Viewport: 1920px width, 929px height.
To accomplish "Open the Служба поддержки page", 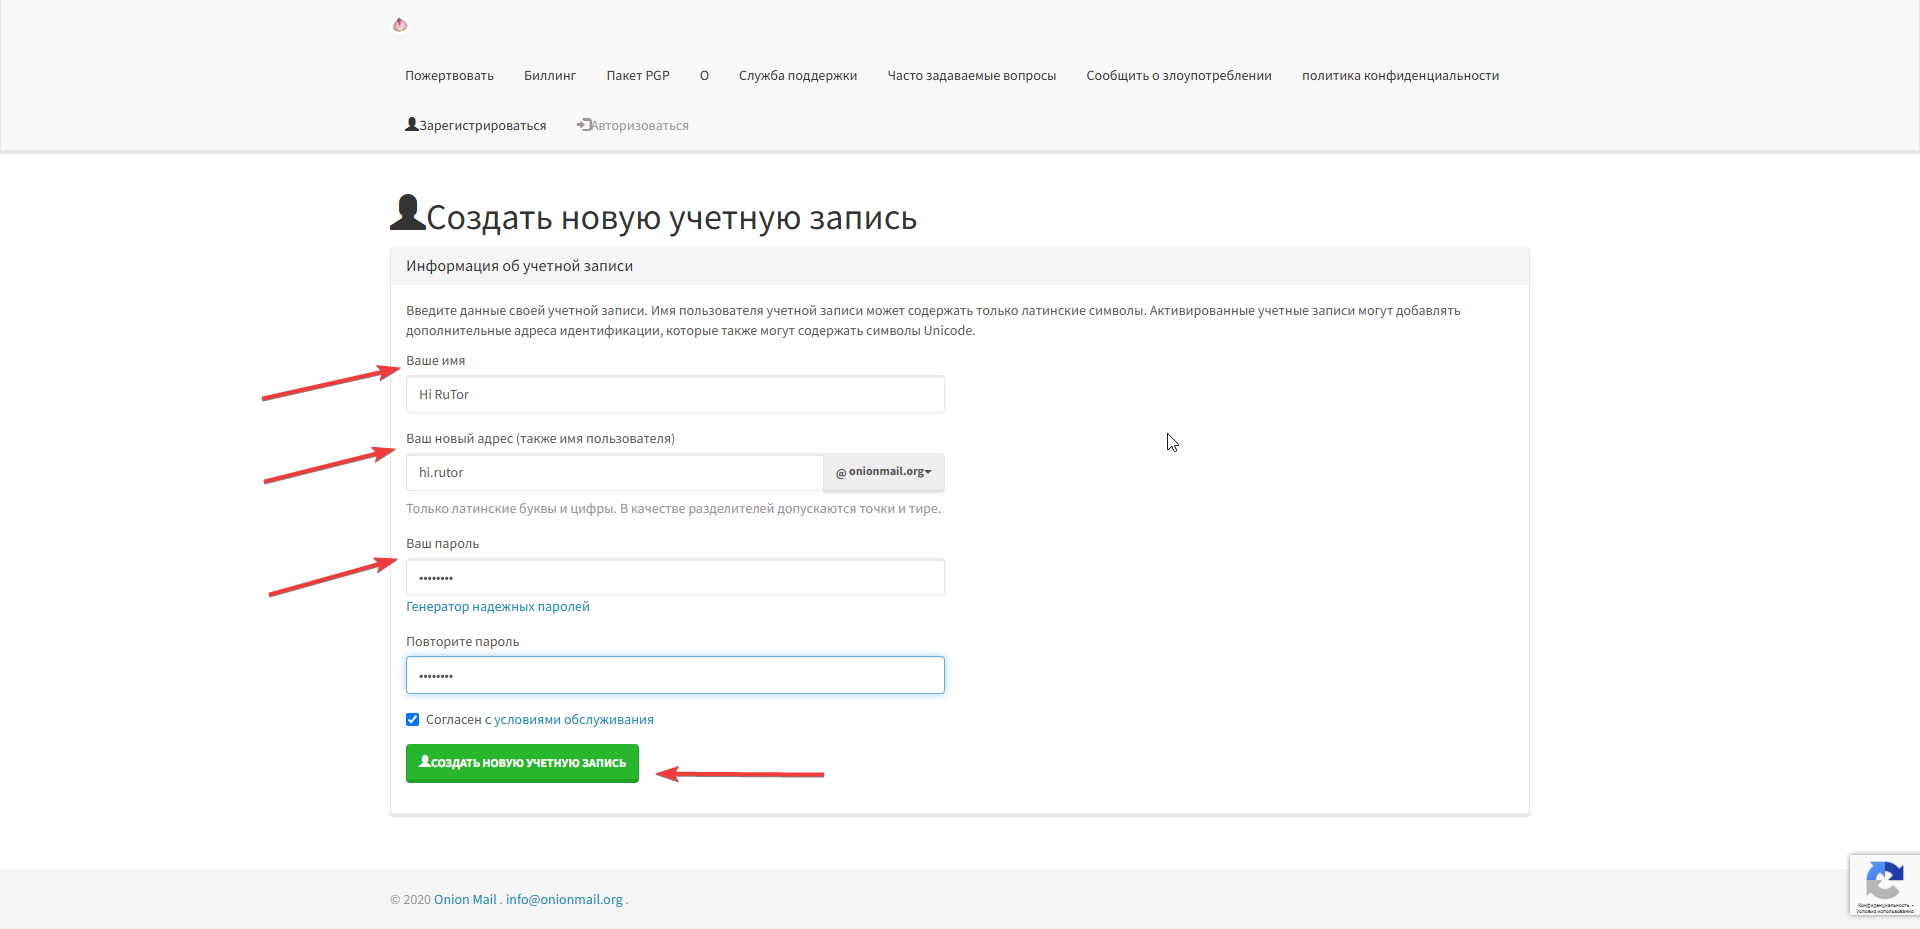I will point(797,76).
